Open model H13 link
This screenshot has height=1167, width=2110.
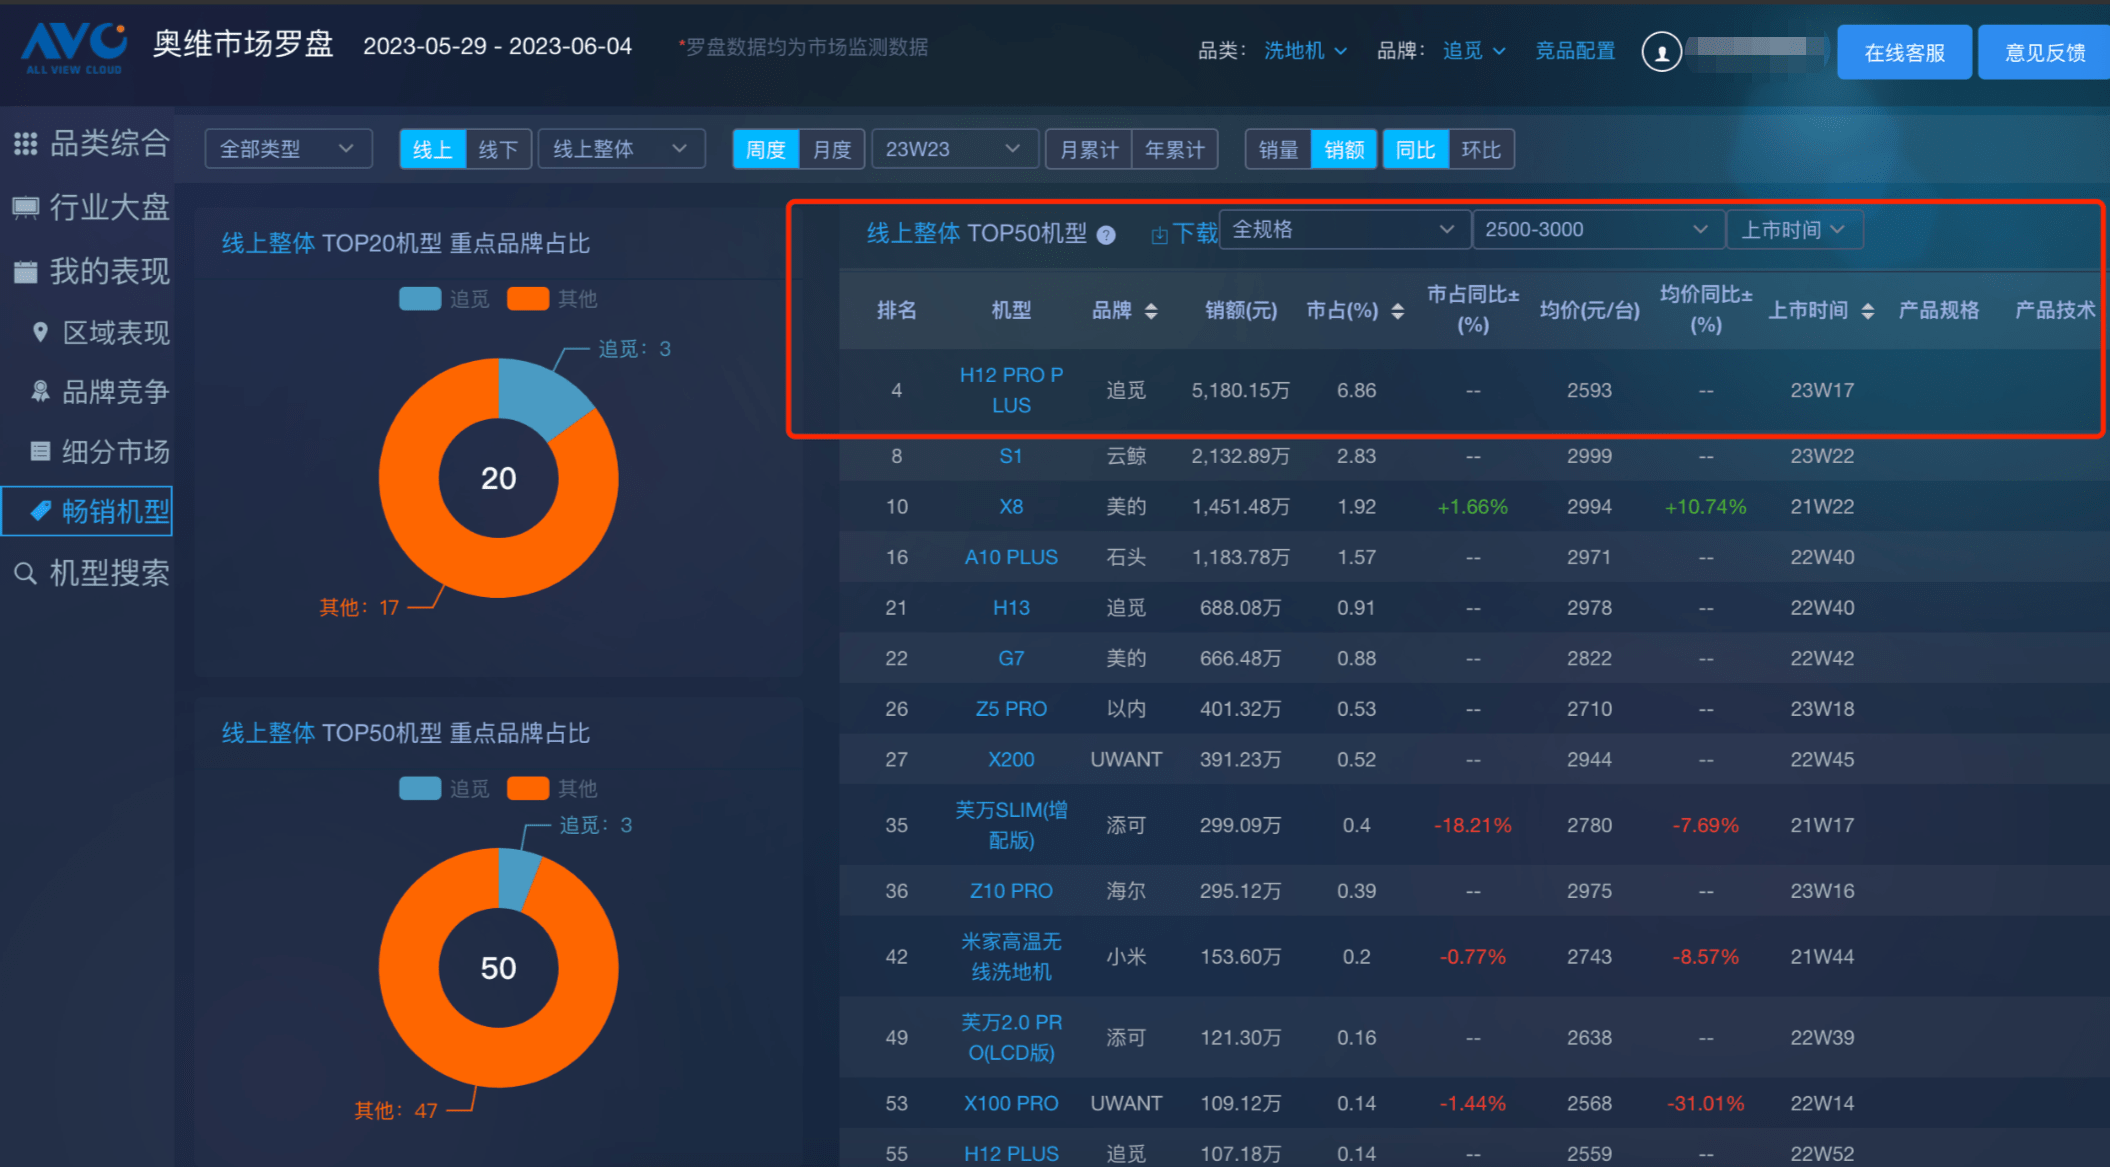click(1011, 608)
